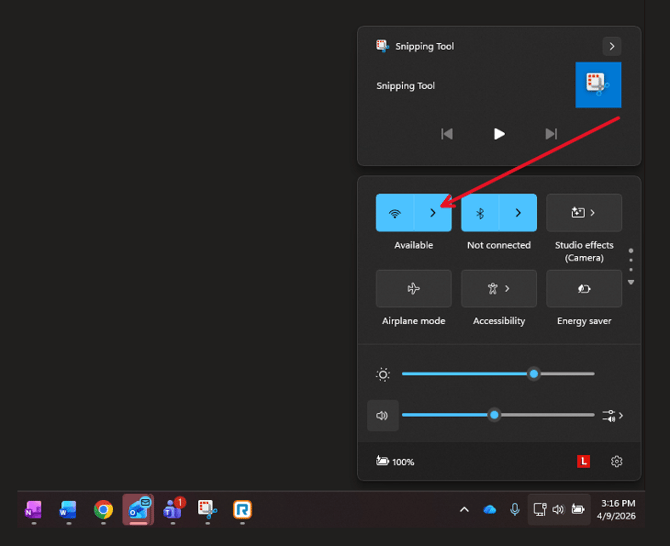This screenshot has height=546, width=670.
Task: Skip to next track
Action: point(551,134)
